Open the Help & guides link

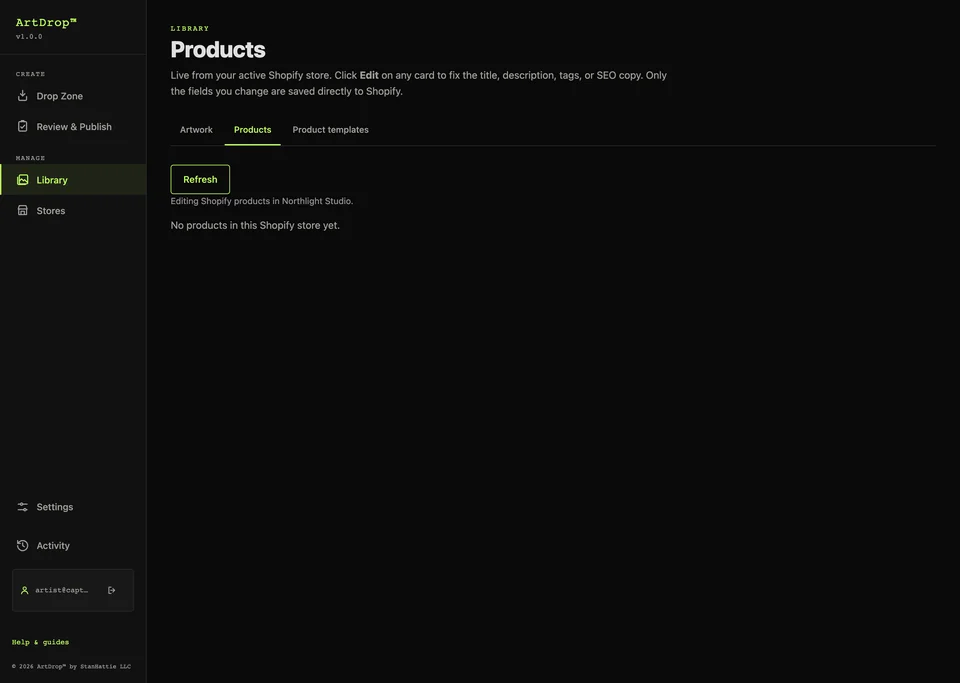[x=40, y=642]
